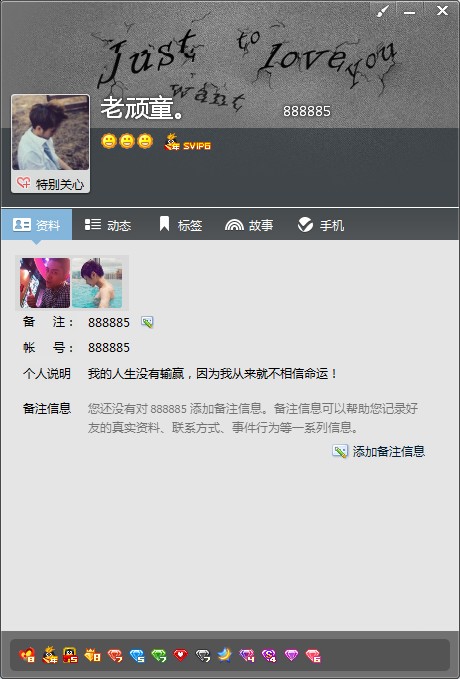This screenshot has width=460, height=679.
Task: Open the skin change paintbrush icon
Action: 383,11
